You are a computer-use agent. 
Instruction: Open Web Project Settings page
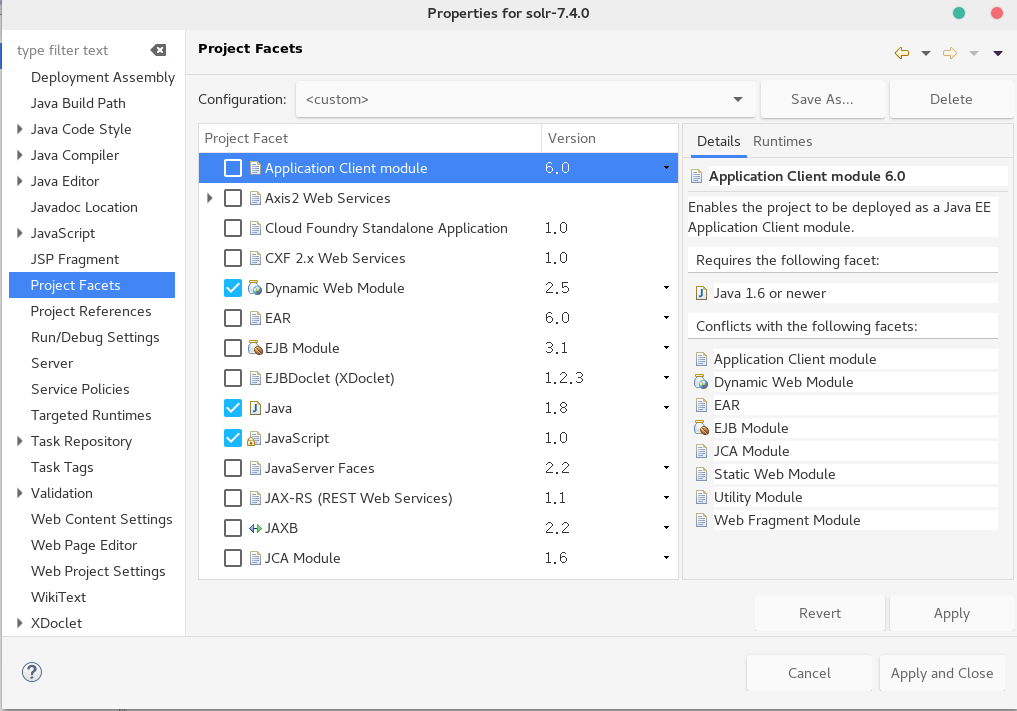coord(98,571)
